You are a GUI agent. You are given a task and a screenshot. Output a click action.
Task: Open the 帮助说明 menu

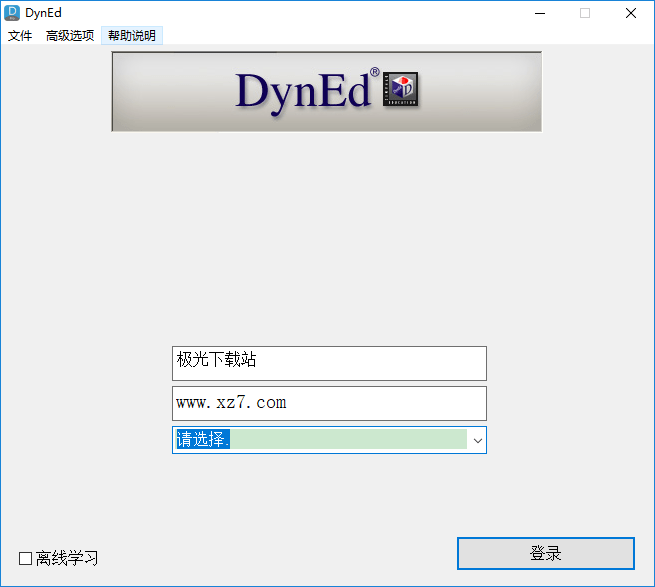(x=132, y=36)
